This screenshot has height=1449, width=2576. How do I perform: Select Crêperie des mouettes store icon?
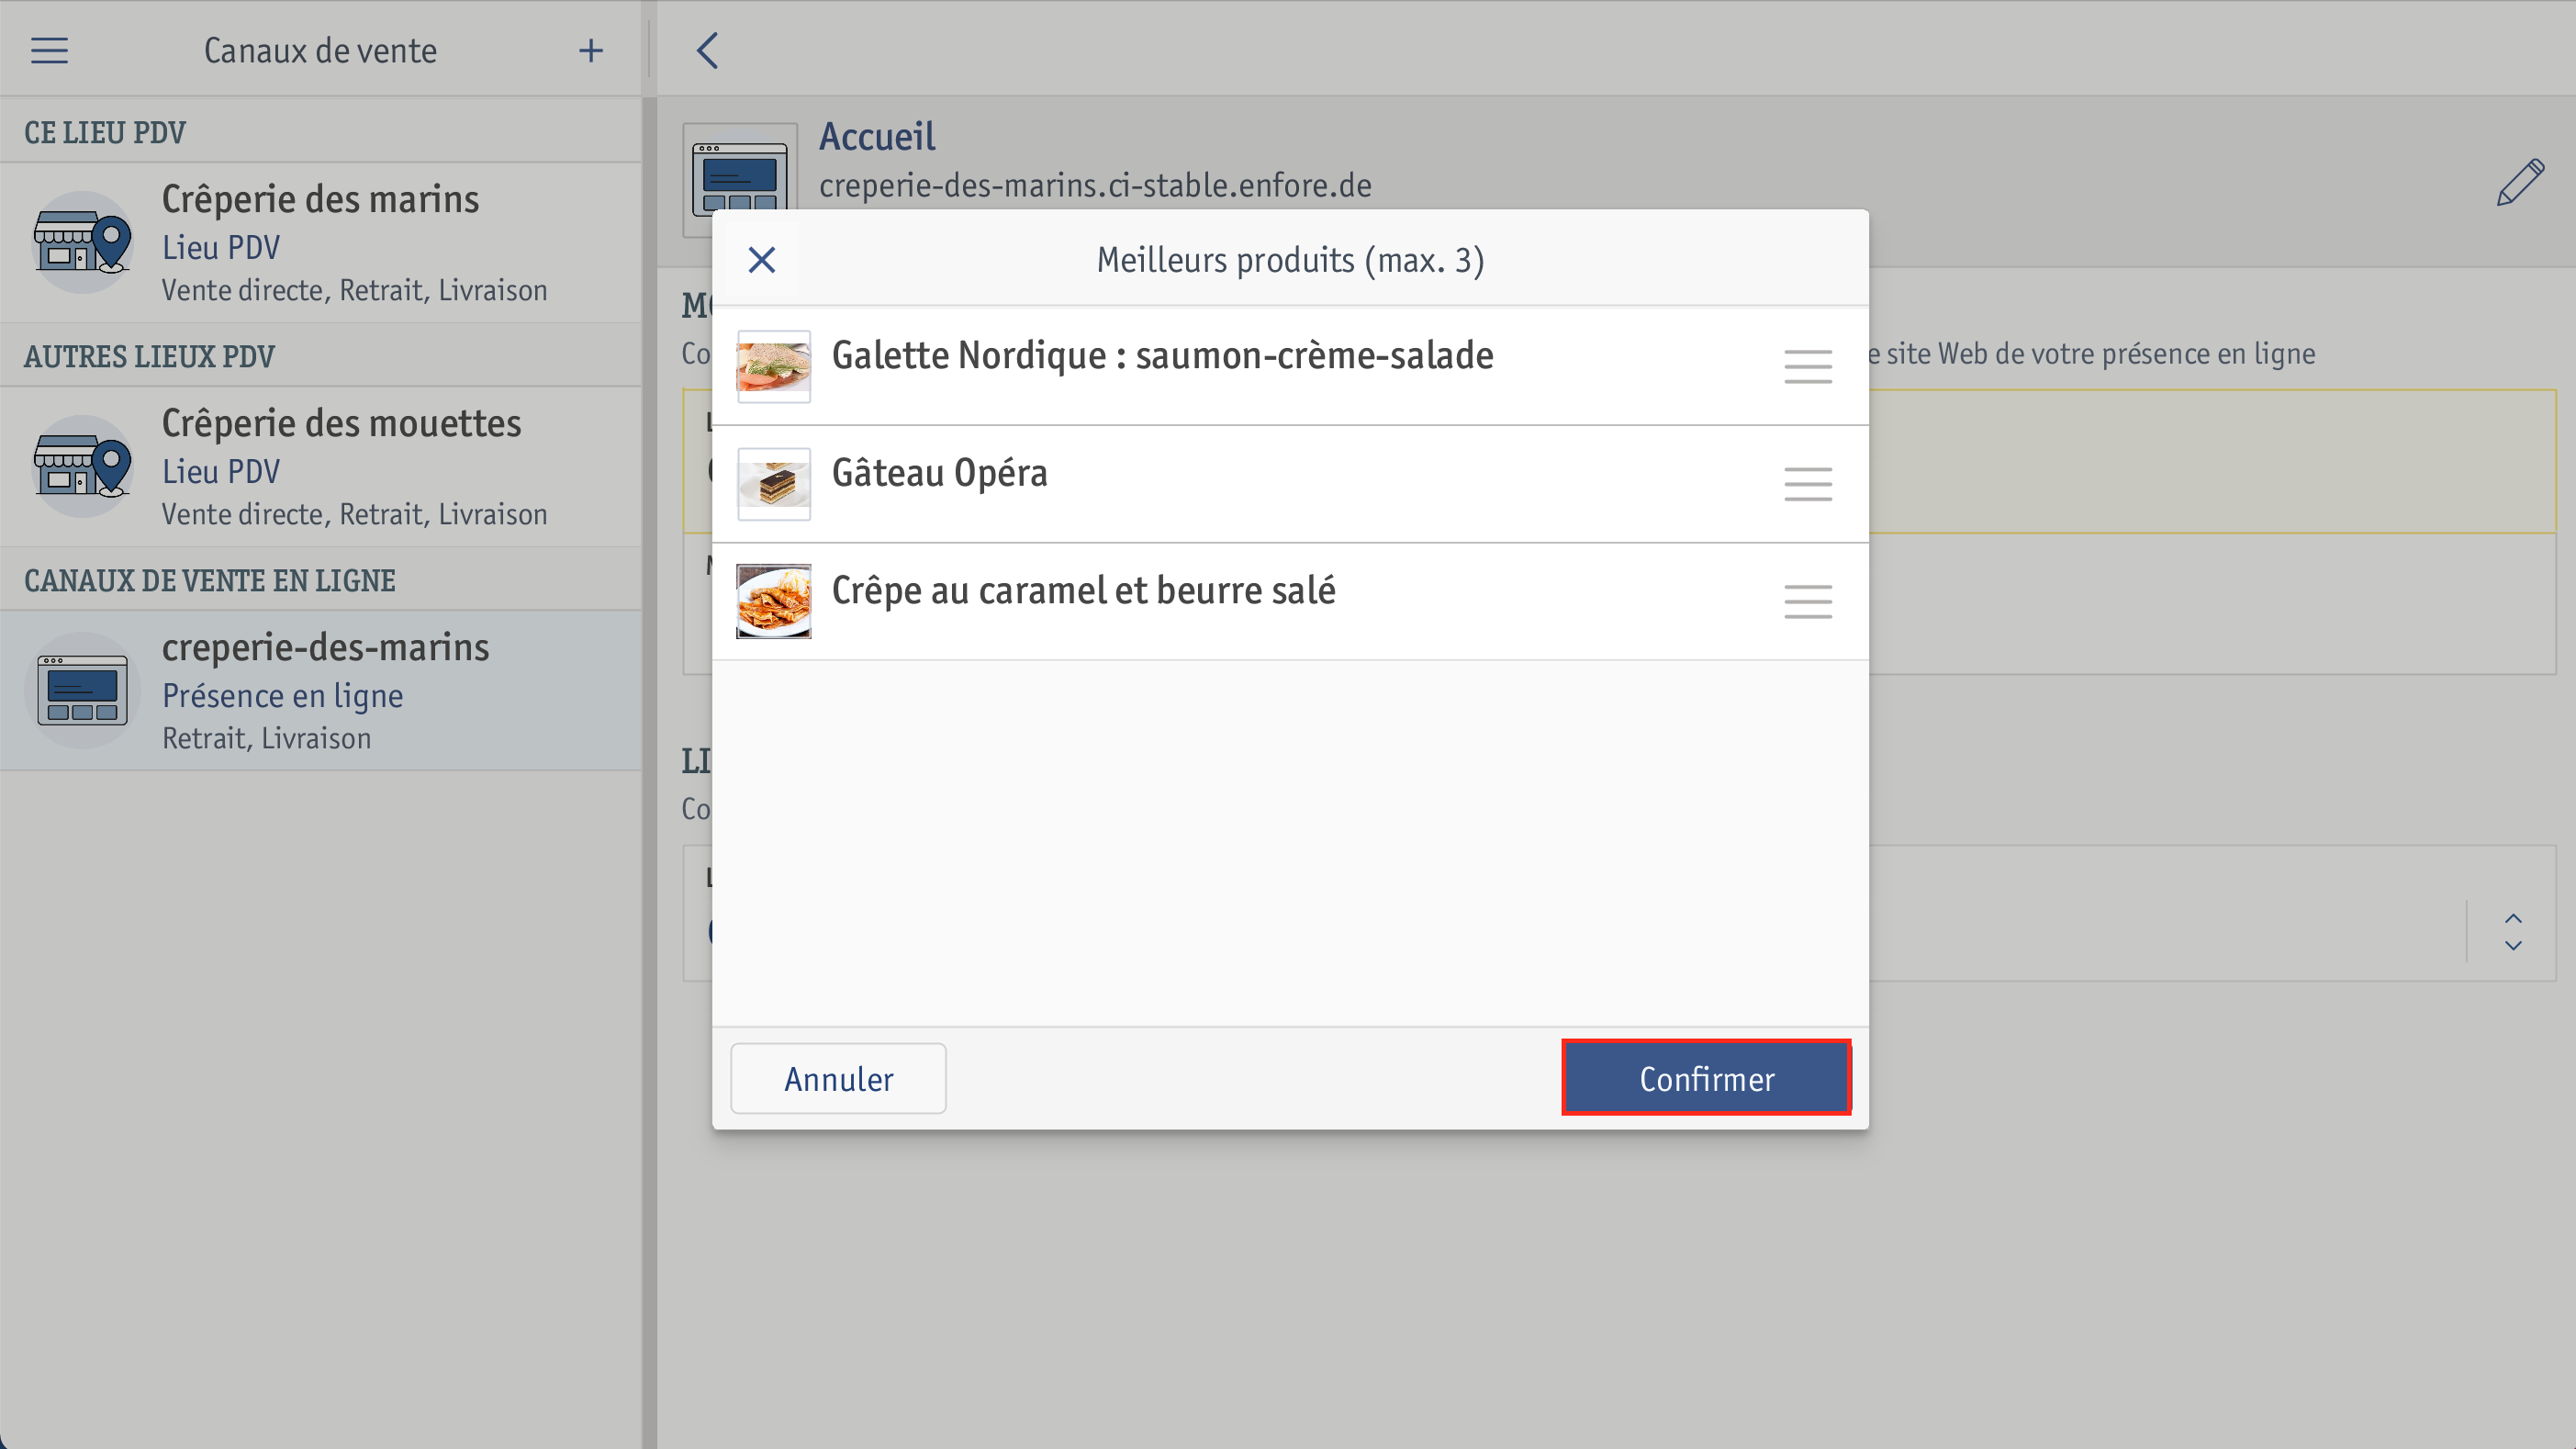tap(83, 466)
